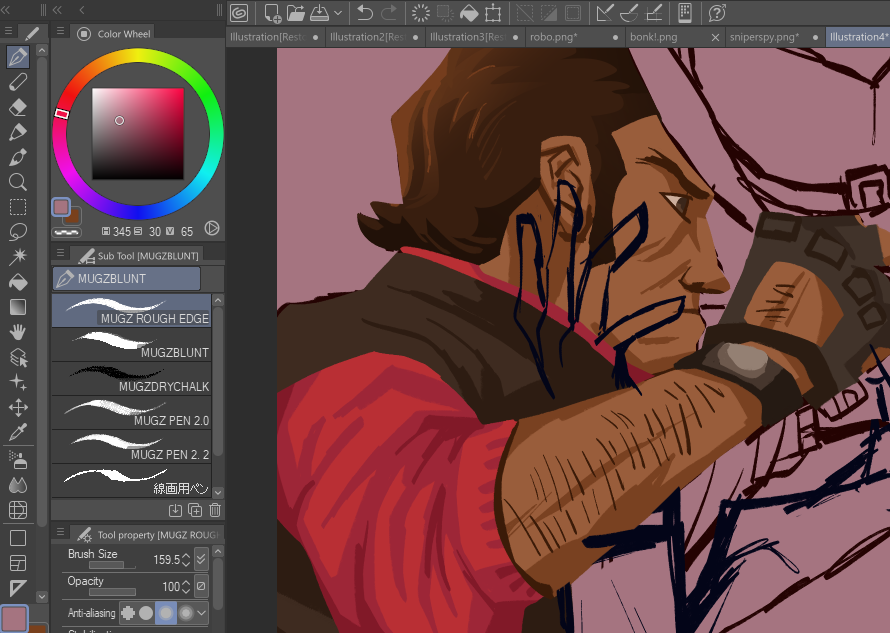Viewport: 890px width, 633px height.
Task: Expand the Save options dropdown arrow
Action: [x=338, y=12]
